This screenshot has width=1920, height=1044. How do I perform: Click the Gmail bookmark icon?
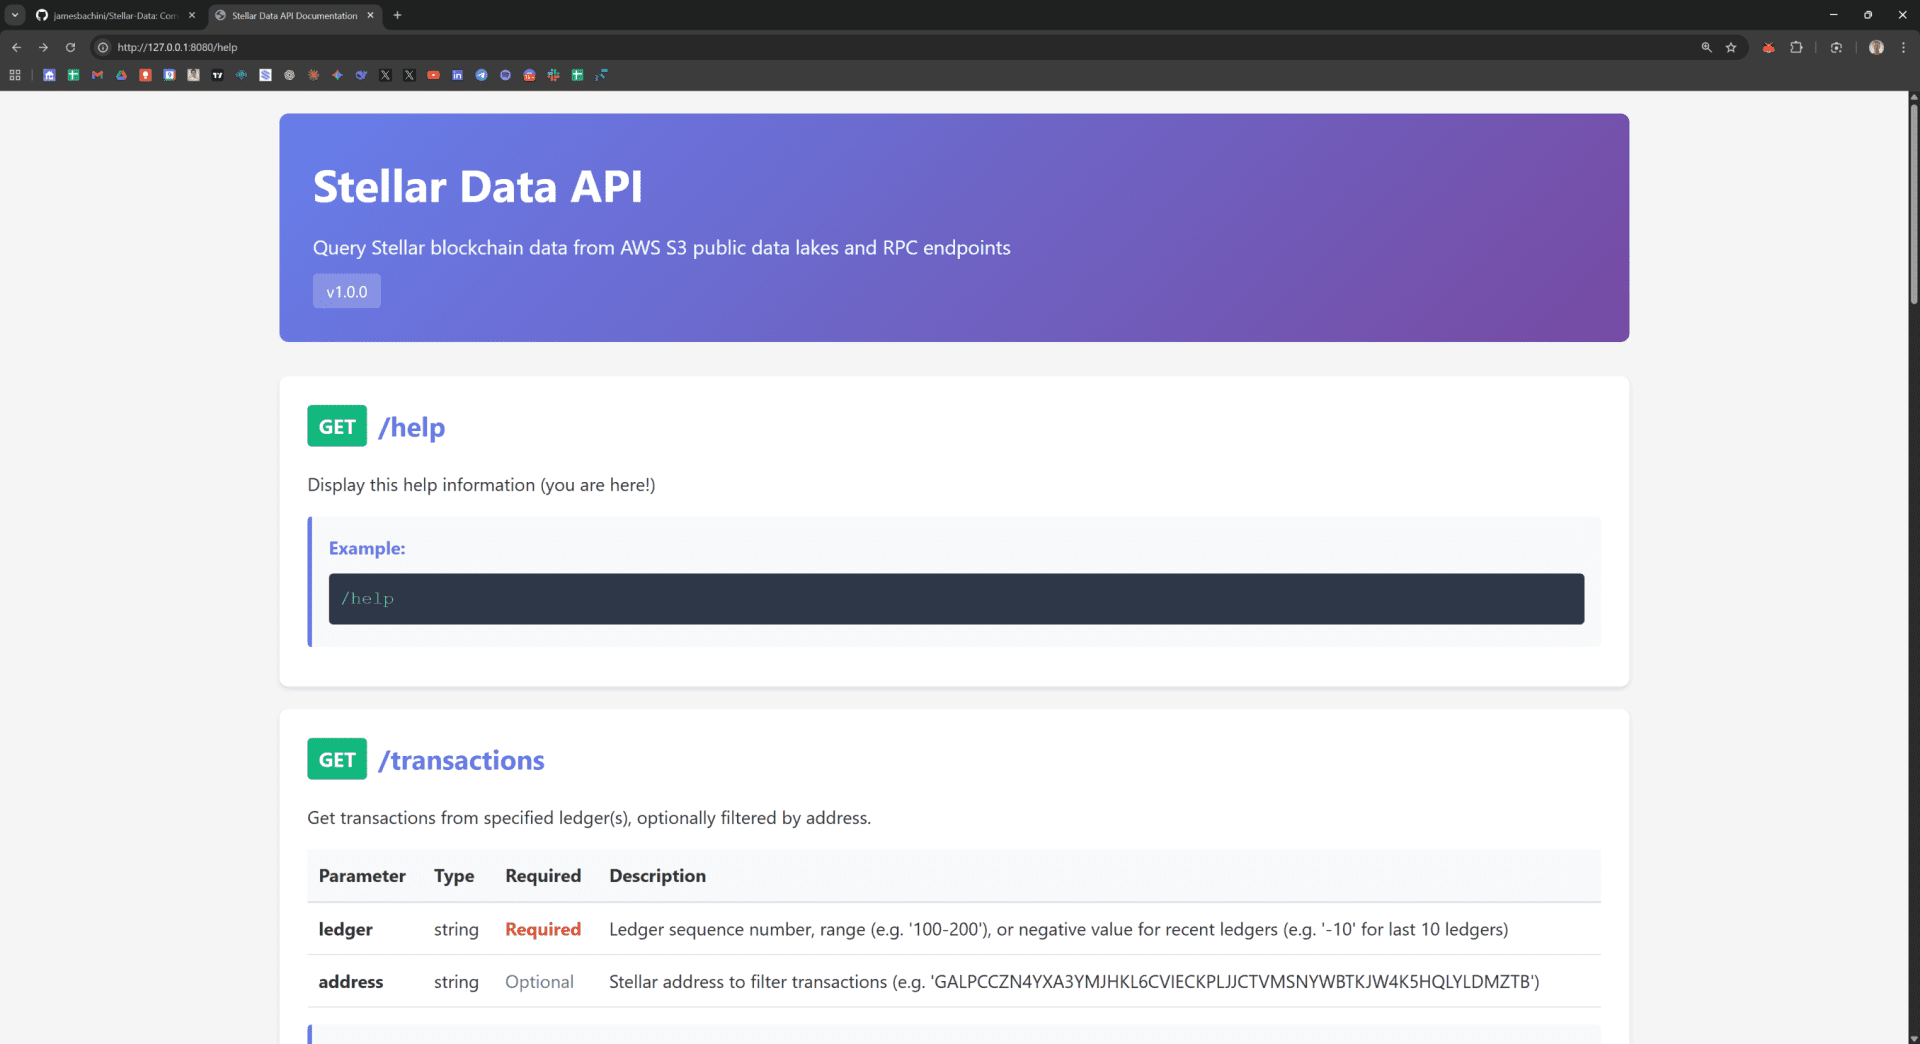point(97,75)
